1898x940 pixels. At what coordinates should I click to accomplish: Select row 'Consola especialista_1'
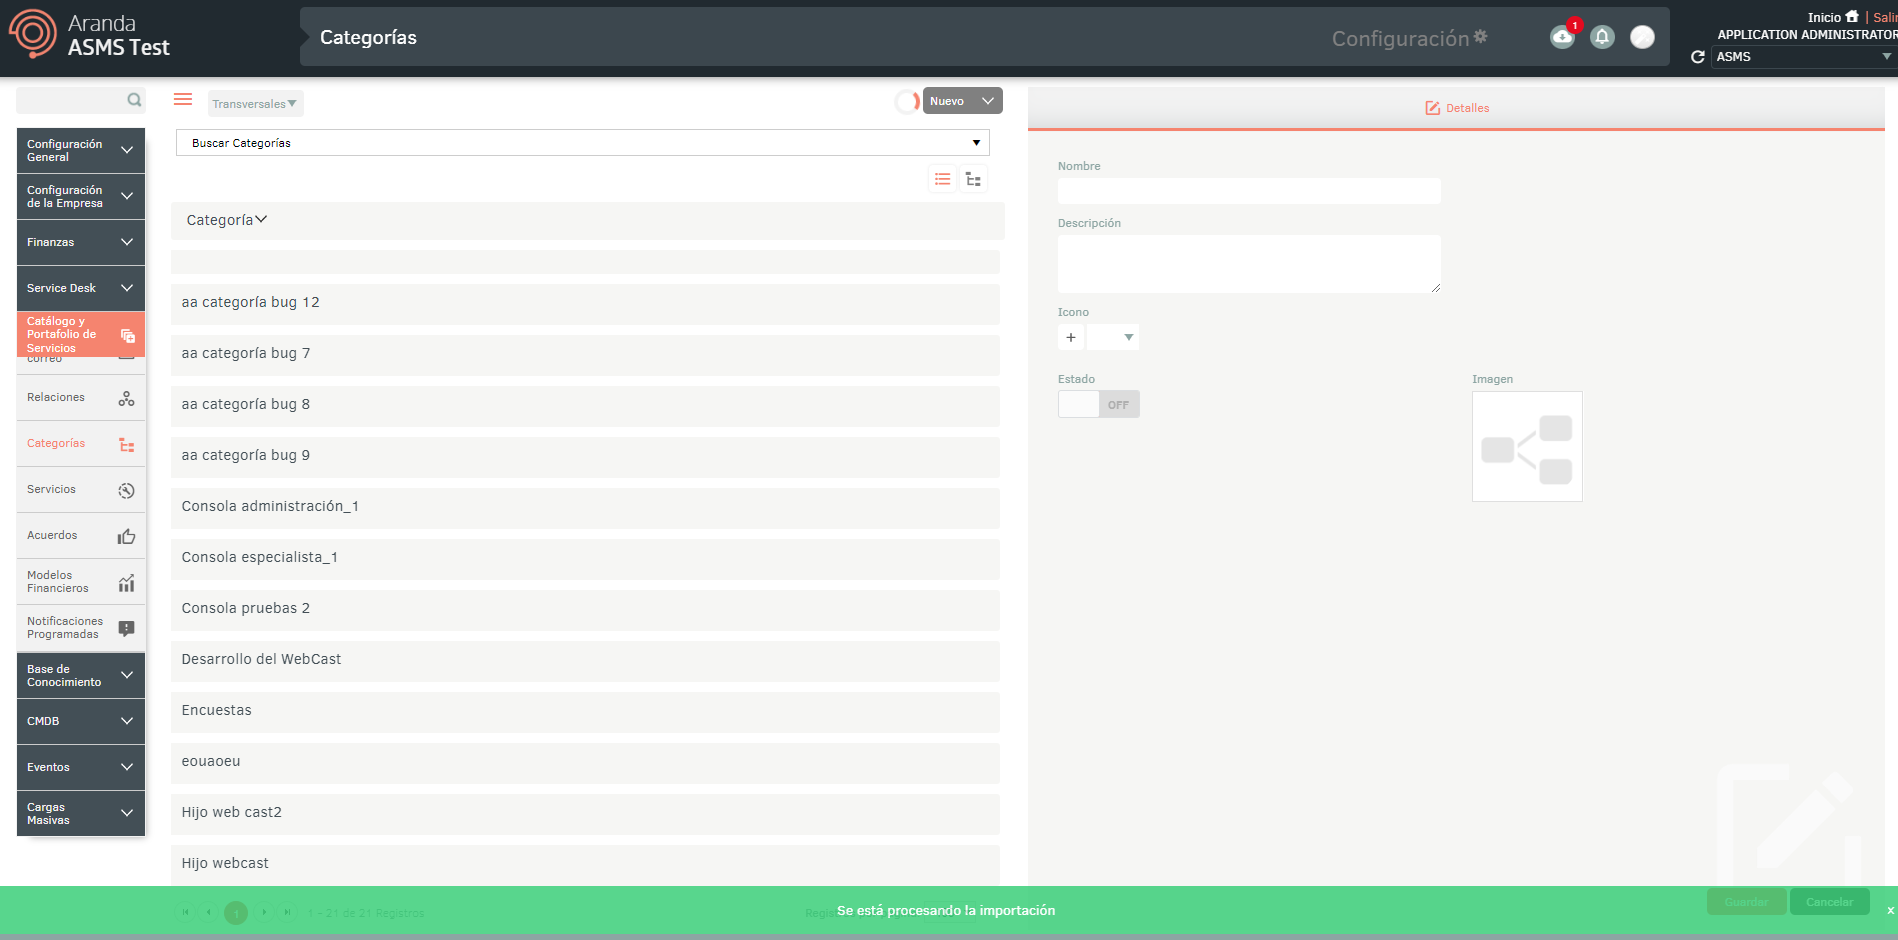[x=585, y=558]
